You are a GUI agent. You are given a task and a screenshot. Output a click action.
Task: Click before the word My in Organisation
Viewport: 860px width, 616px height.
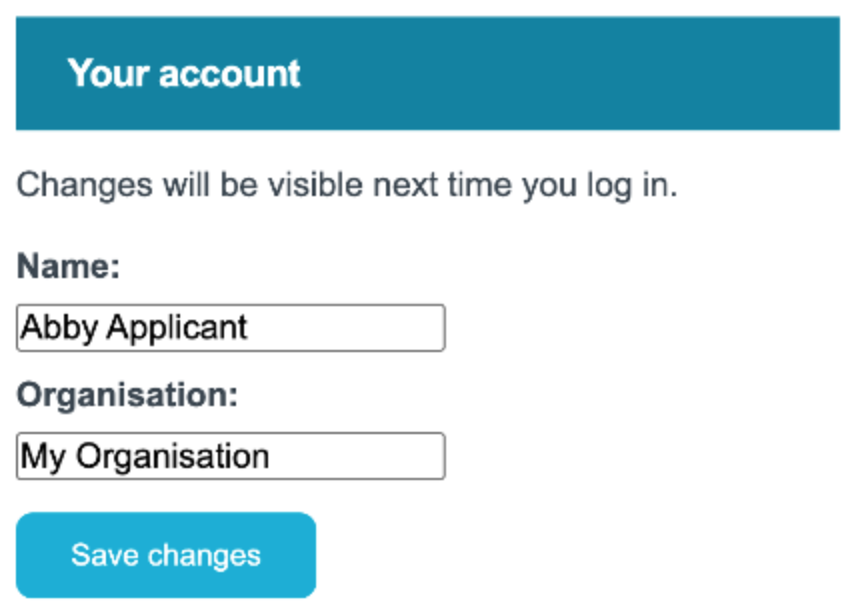point(20,456)
